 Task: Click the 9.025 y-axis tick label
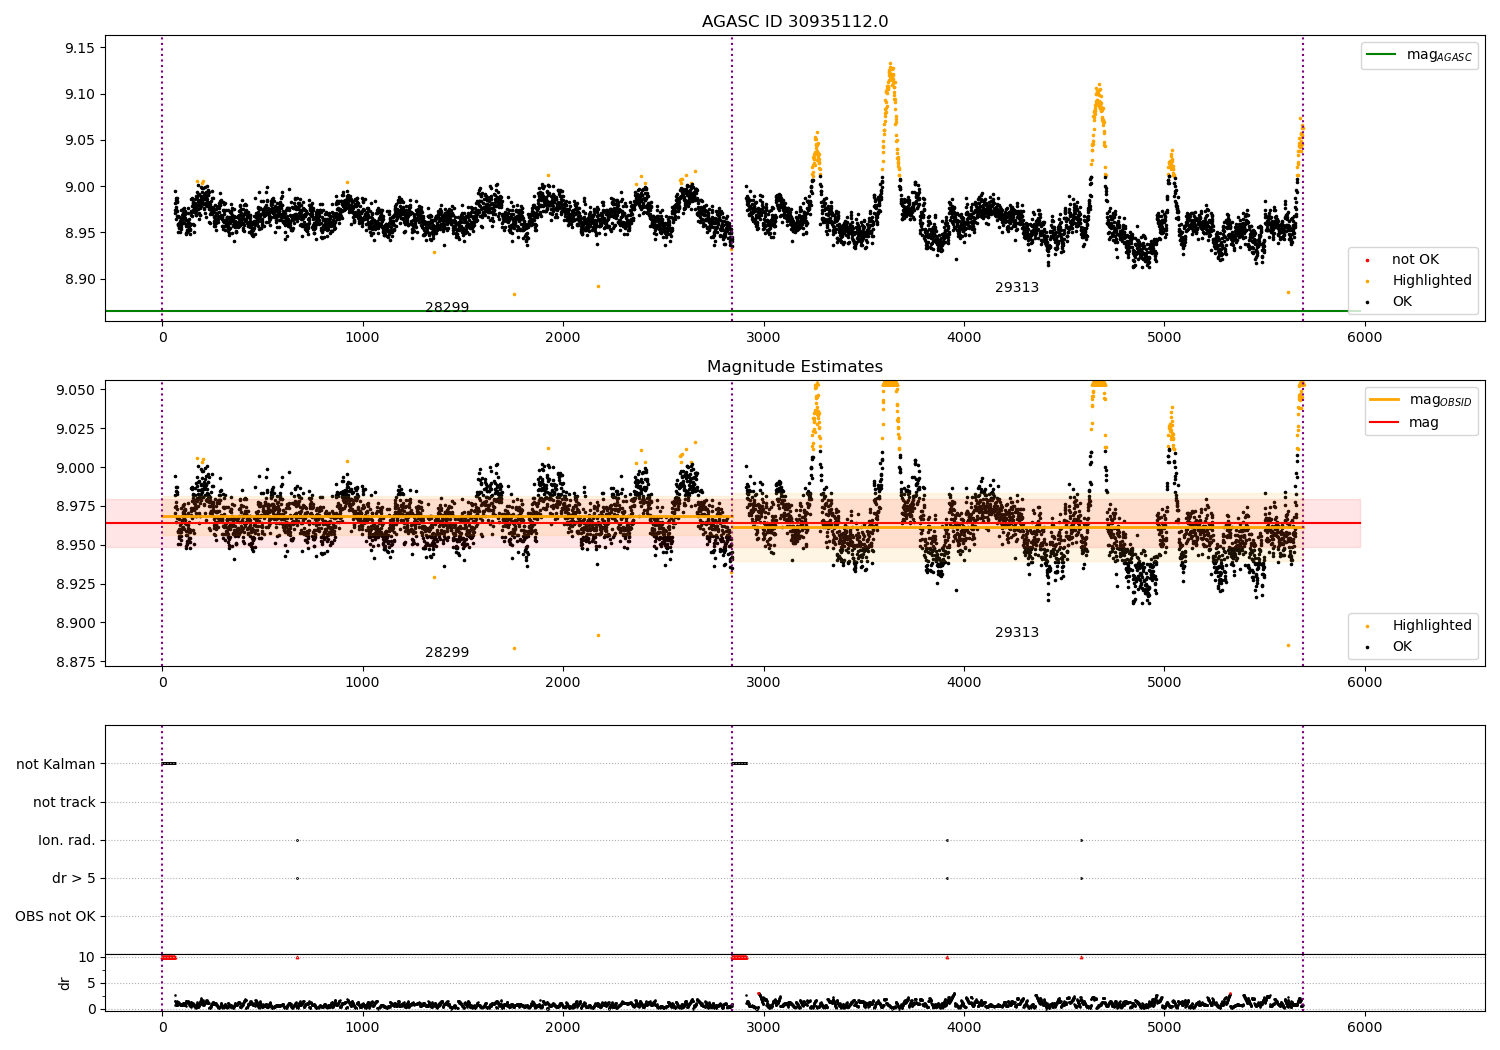tap(75, 429)
